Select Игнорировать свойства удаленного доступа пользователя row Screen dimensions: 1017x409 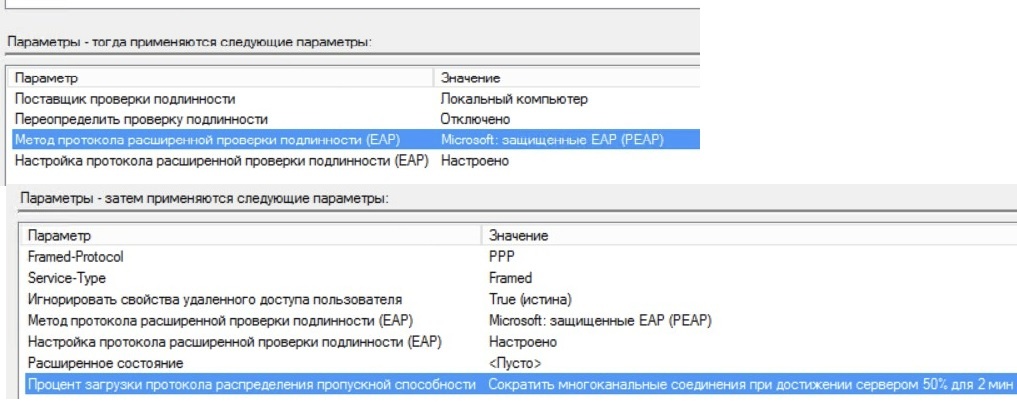(x=519, y=299)
